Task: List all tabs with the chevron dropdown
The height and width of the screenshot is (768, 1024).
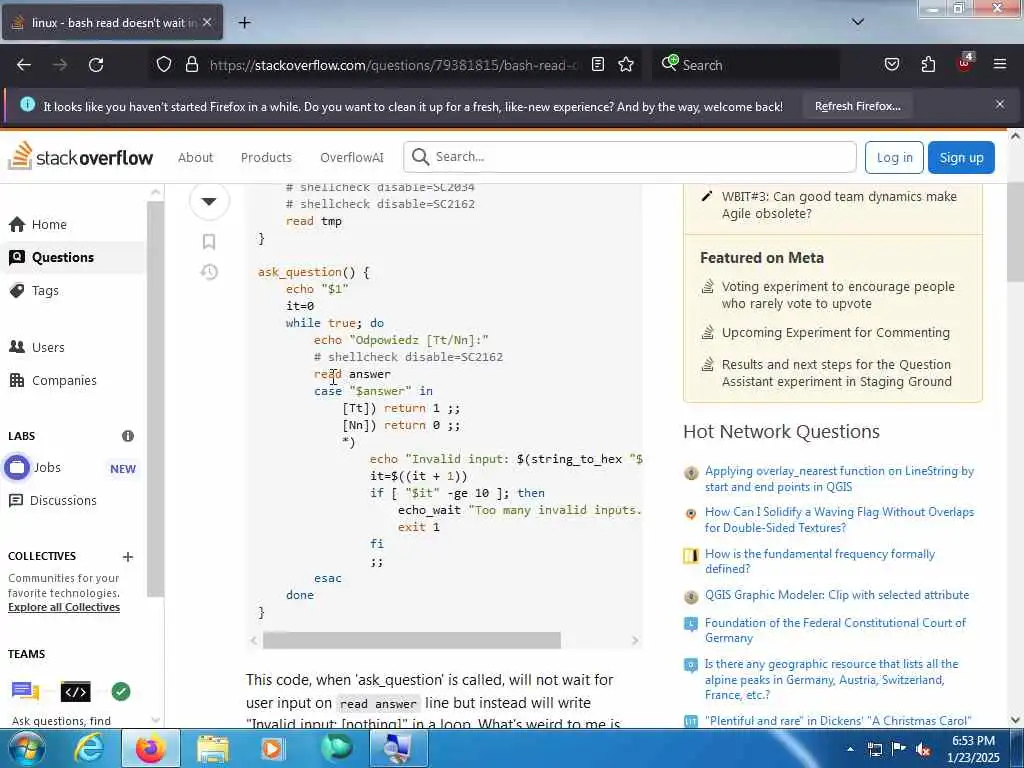Action: click(858, 22)
